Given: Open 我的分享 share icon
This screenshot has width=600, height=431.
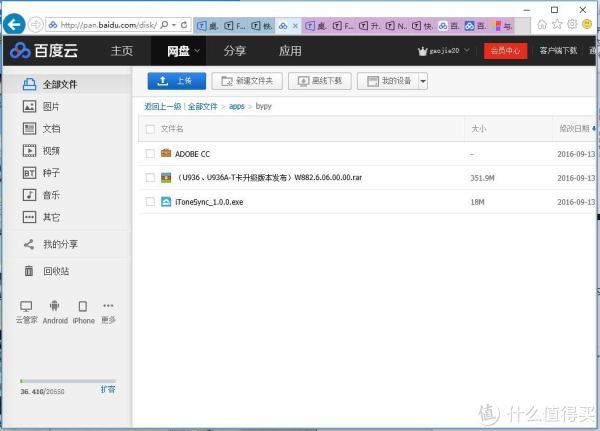Looking at the screenshot, I should 29,244.
